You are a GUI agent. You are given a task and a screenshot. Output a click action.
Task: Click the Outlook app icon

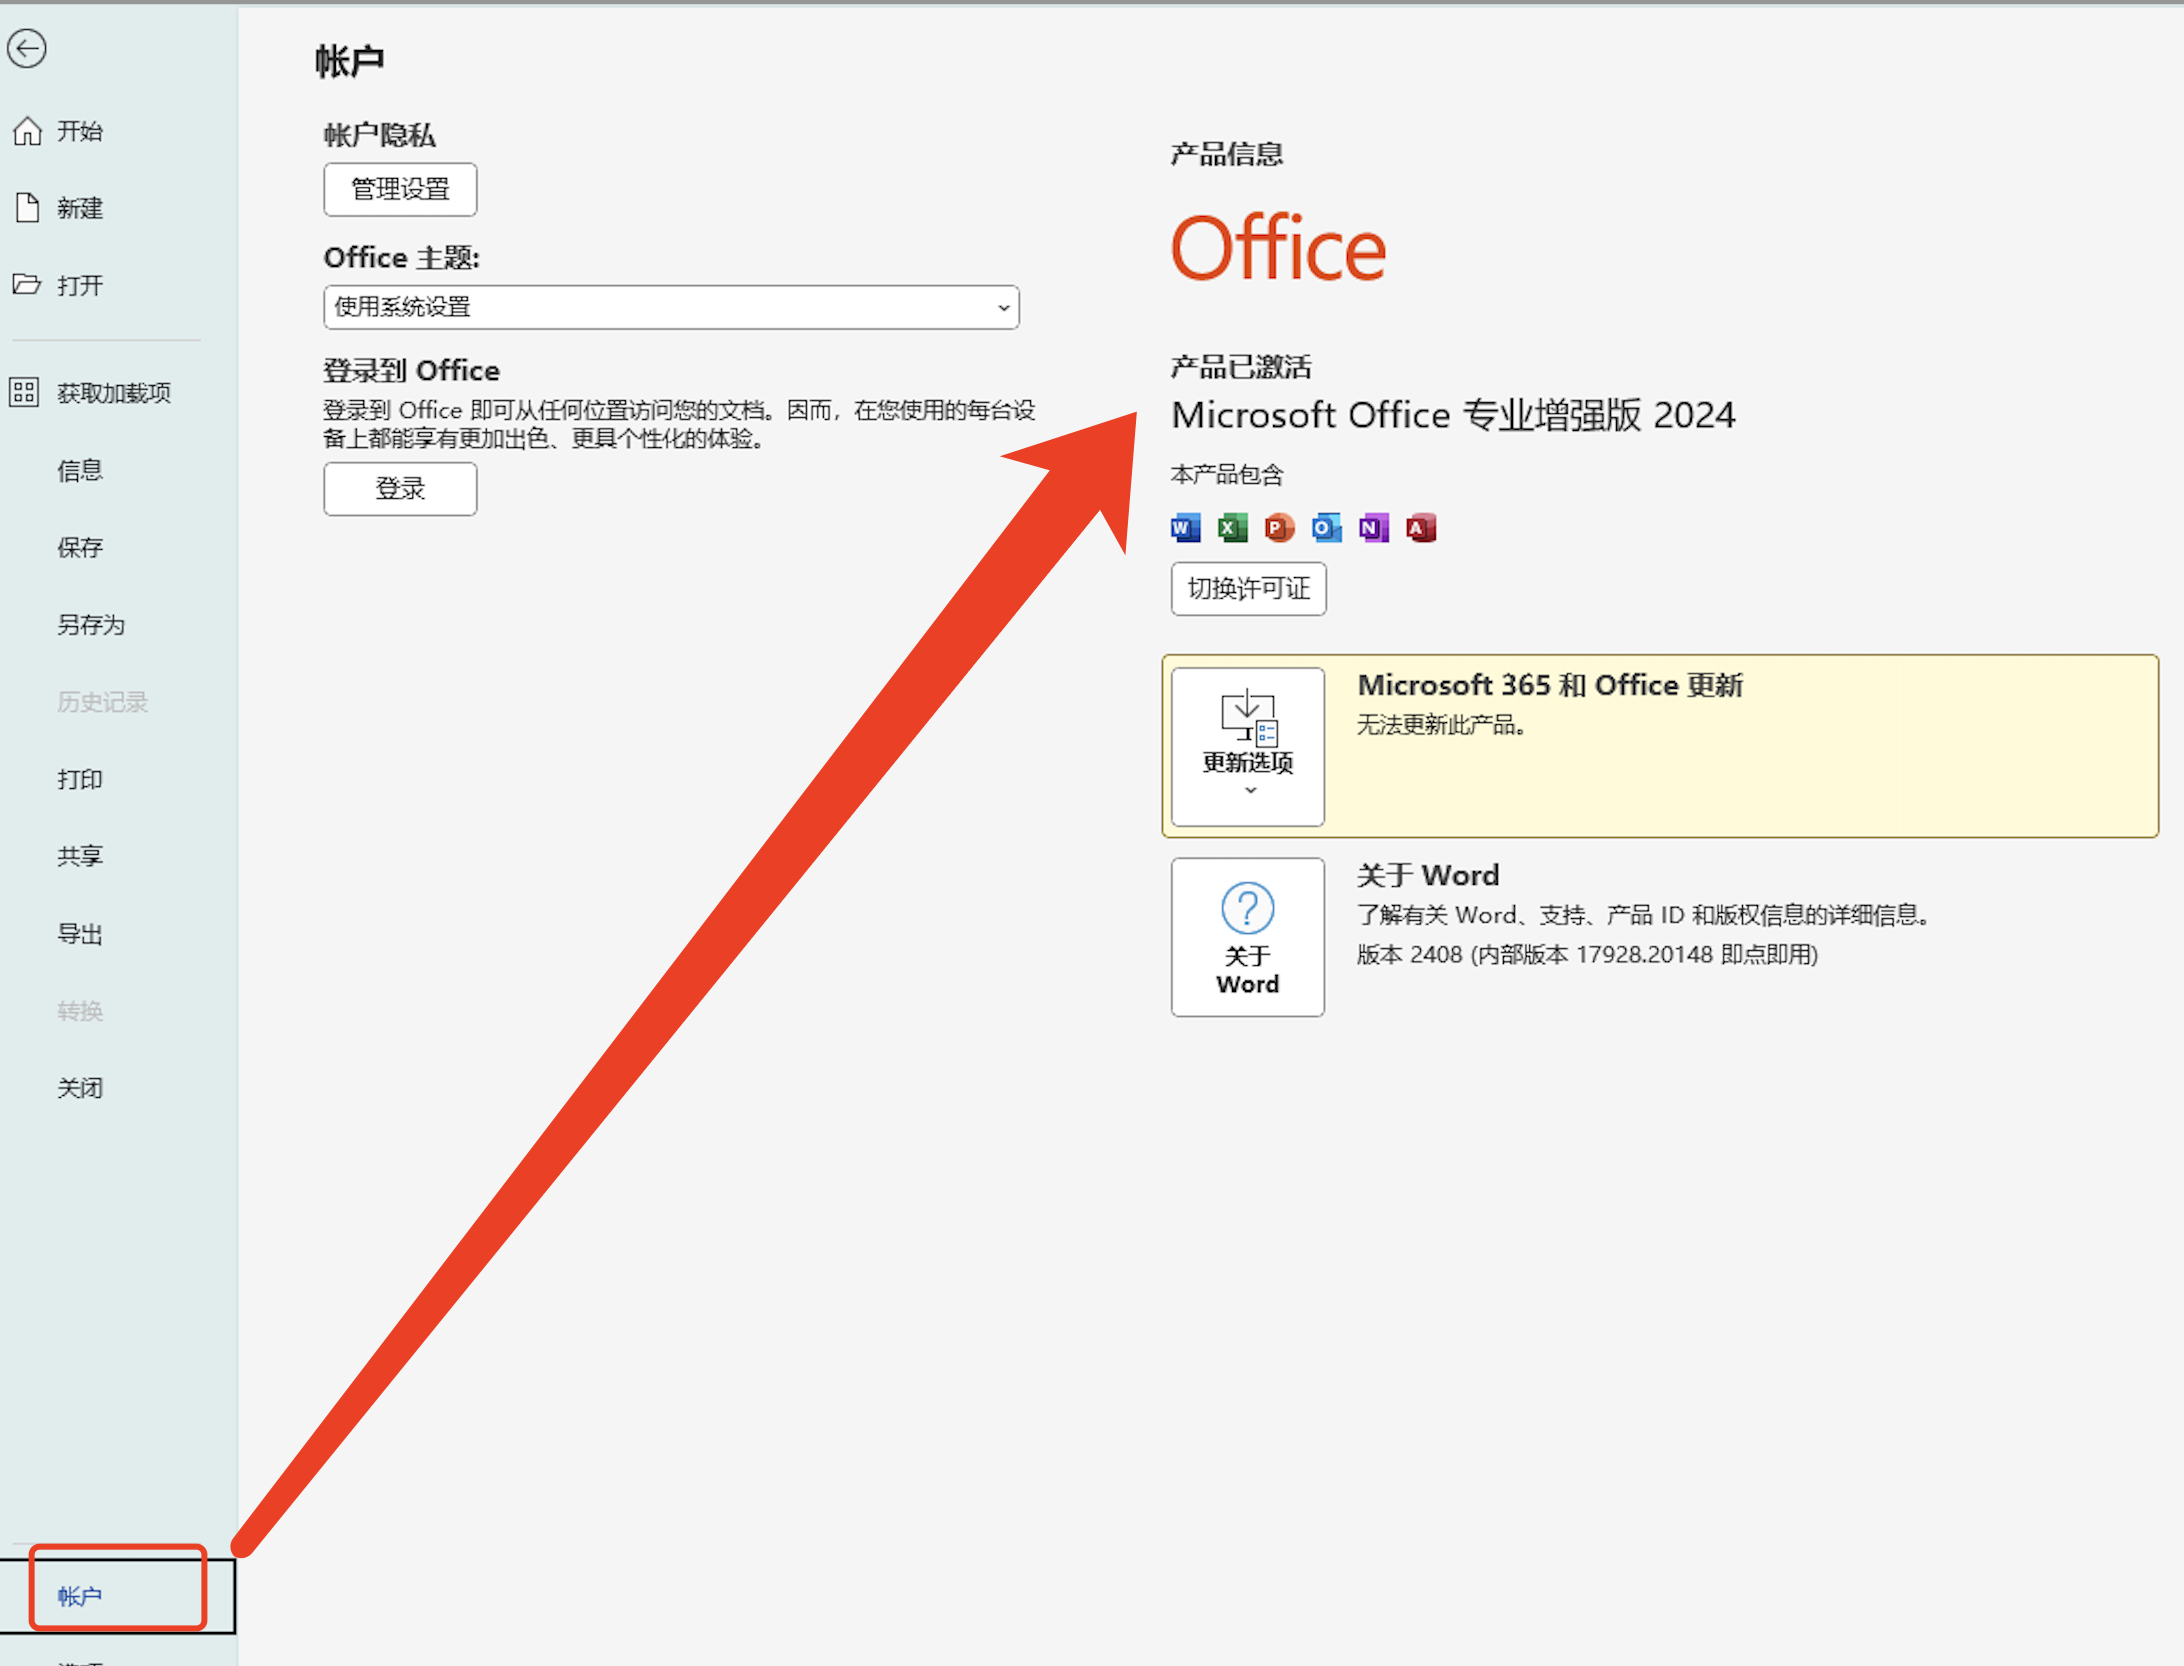pos(1326,527)
